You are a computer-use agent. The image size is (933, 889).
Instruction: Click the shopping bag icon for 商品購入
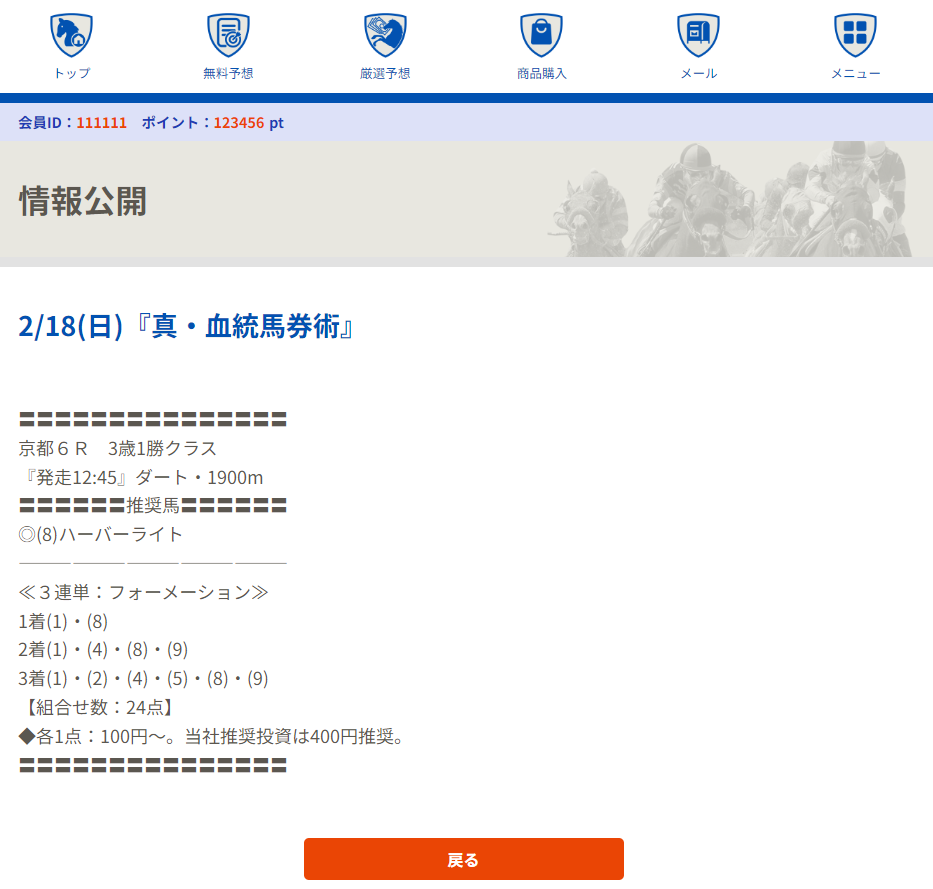(541, 35)
